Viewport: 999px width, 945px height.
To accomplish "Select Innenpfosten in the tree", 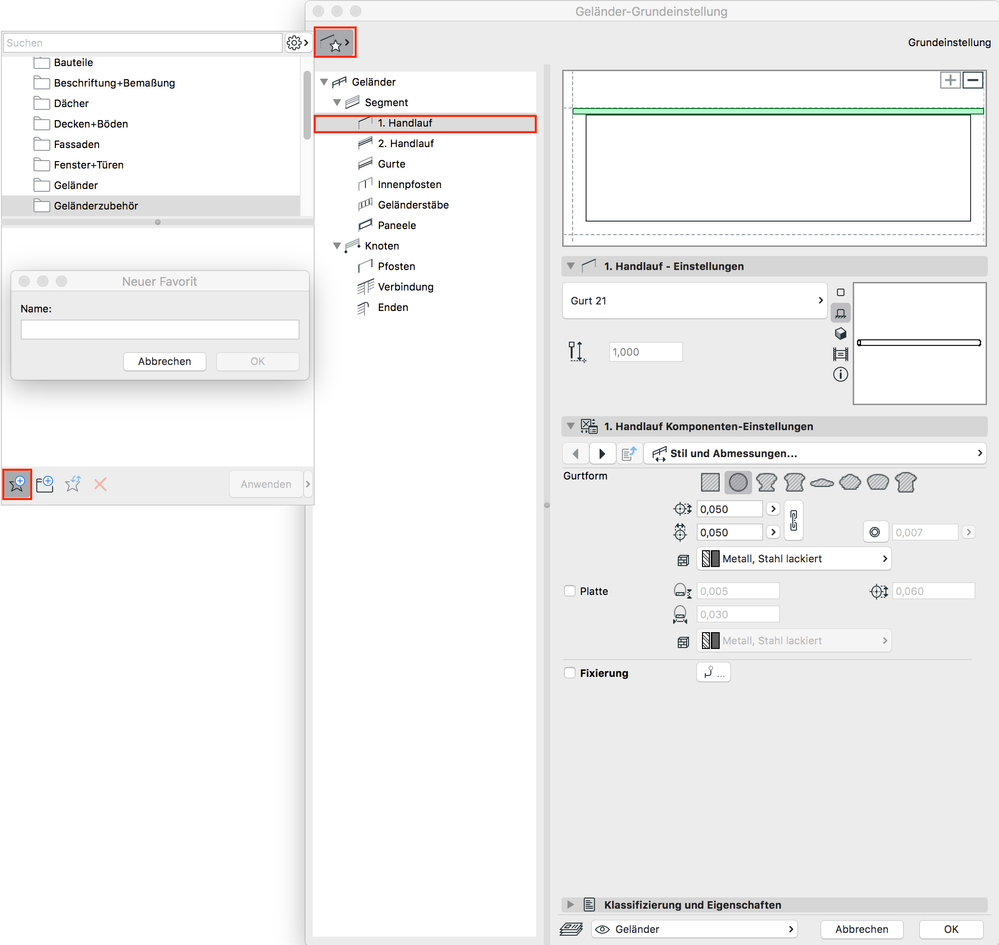I will (x=409, y=184).
